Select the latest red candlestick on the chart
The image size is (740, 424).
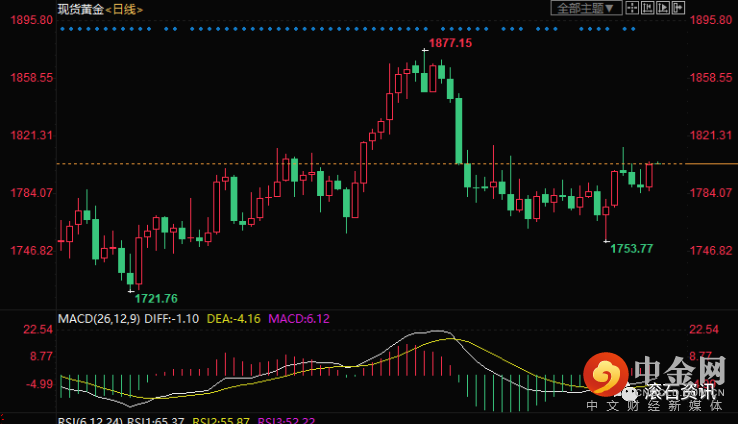pos(649,175)
